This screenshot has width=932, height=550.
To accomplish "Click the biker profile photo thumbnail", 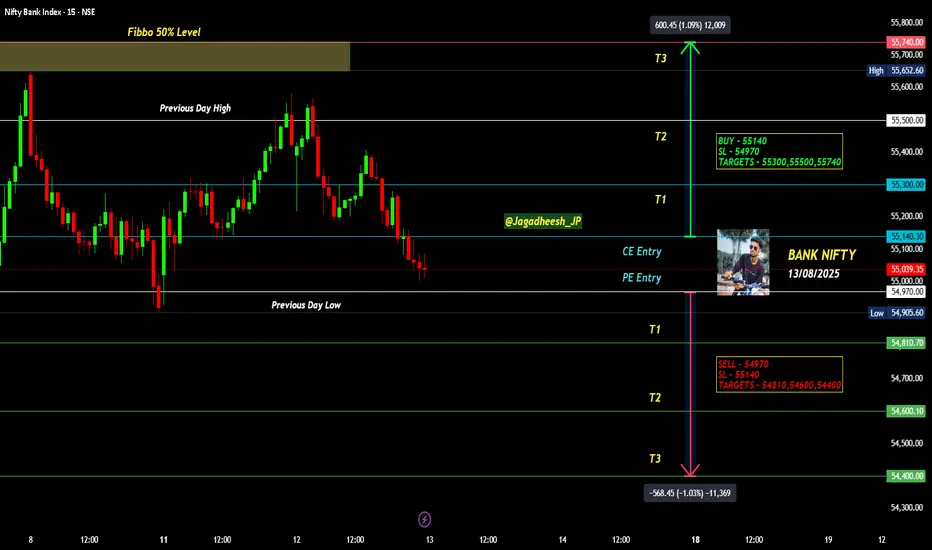I will [x=743, y=262].
